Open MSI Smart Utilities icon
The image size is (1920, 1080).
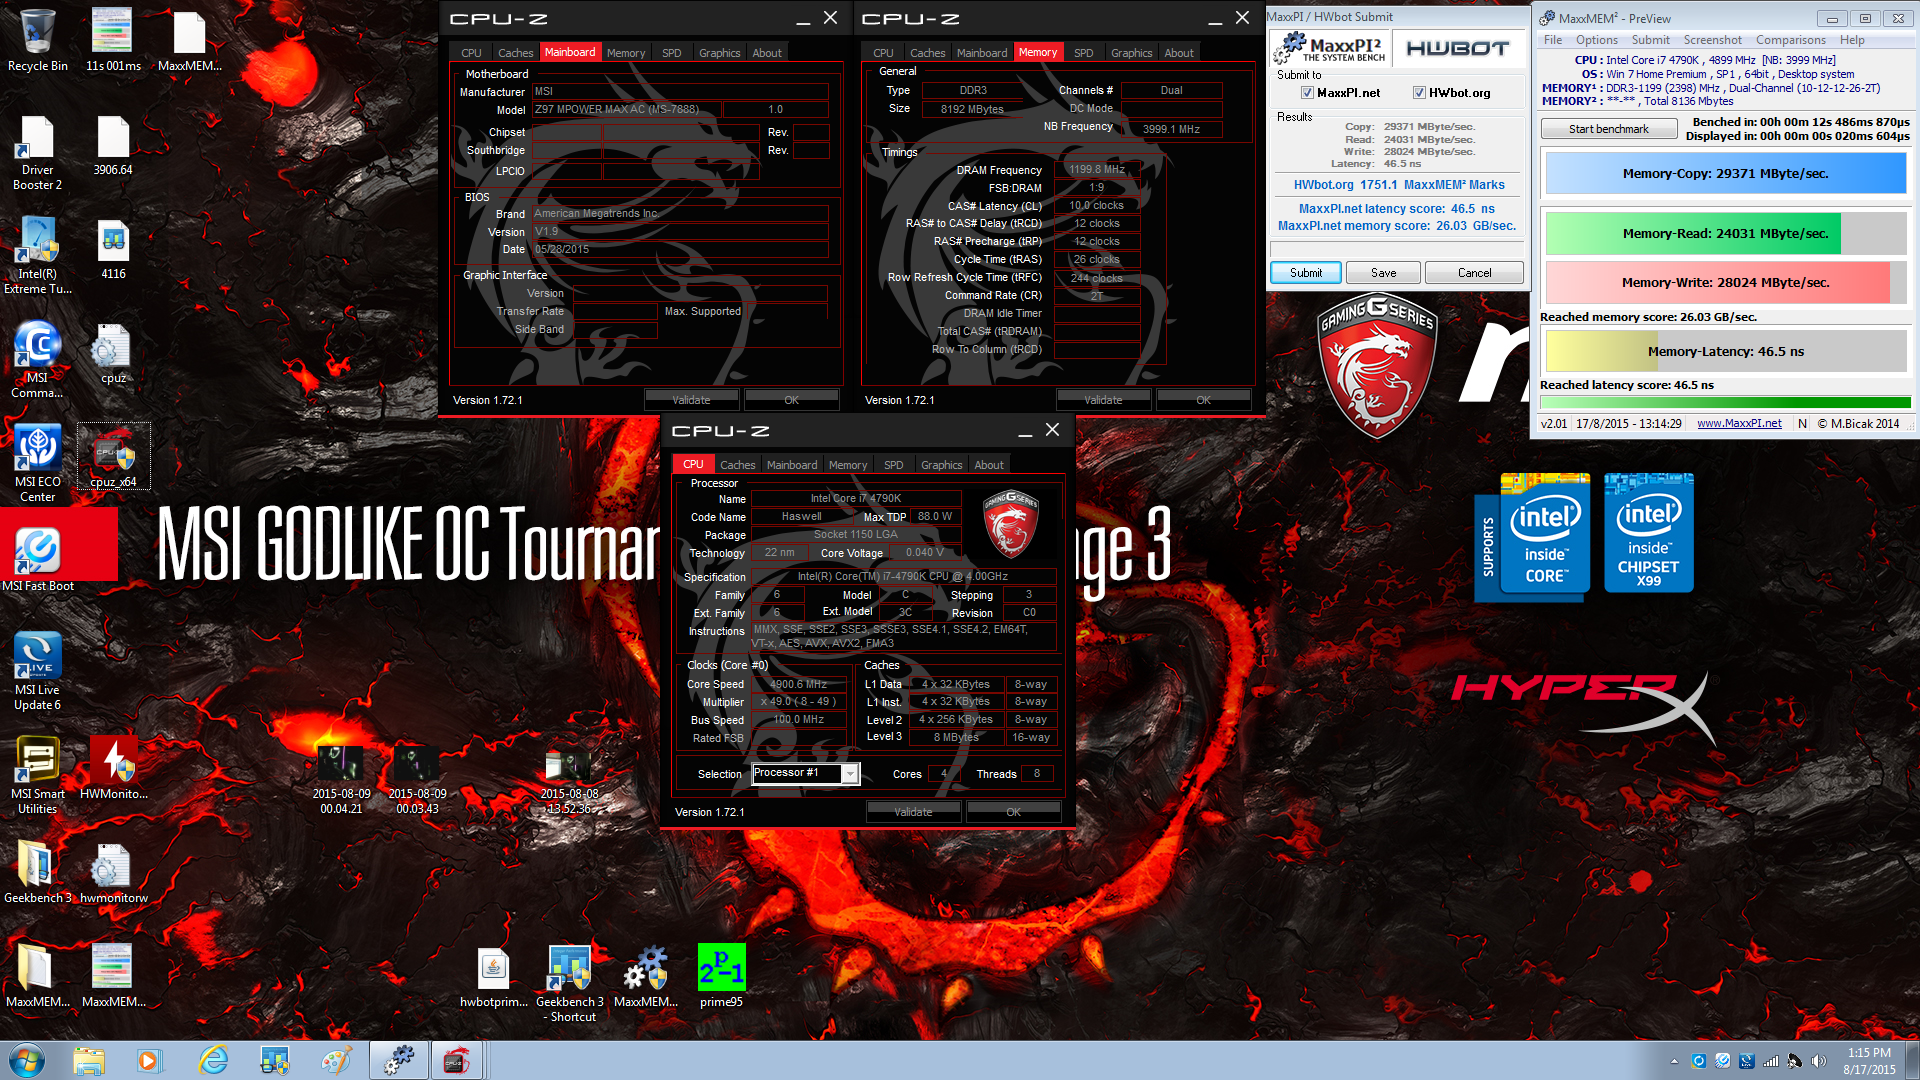coord(37,776)
